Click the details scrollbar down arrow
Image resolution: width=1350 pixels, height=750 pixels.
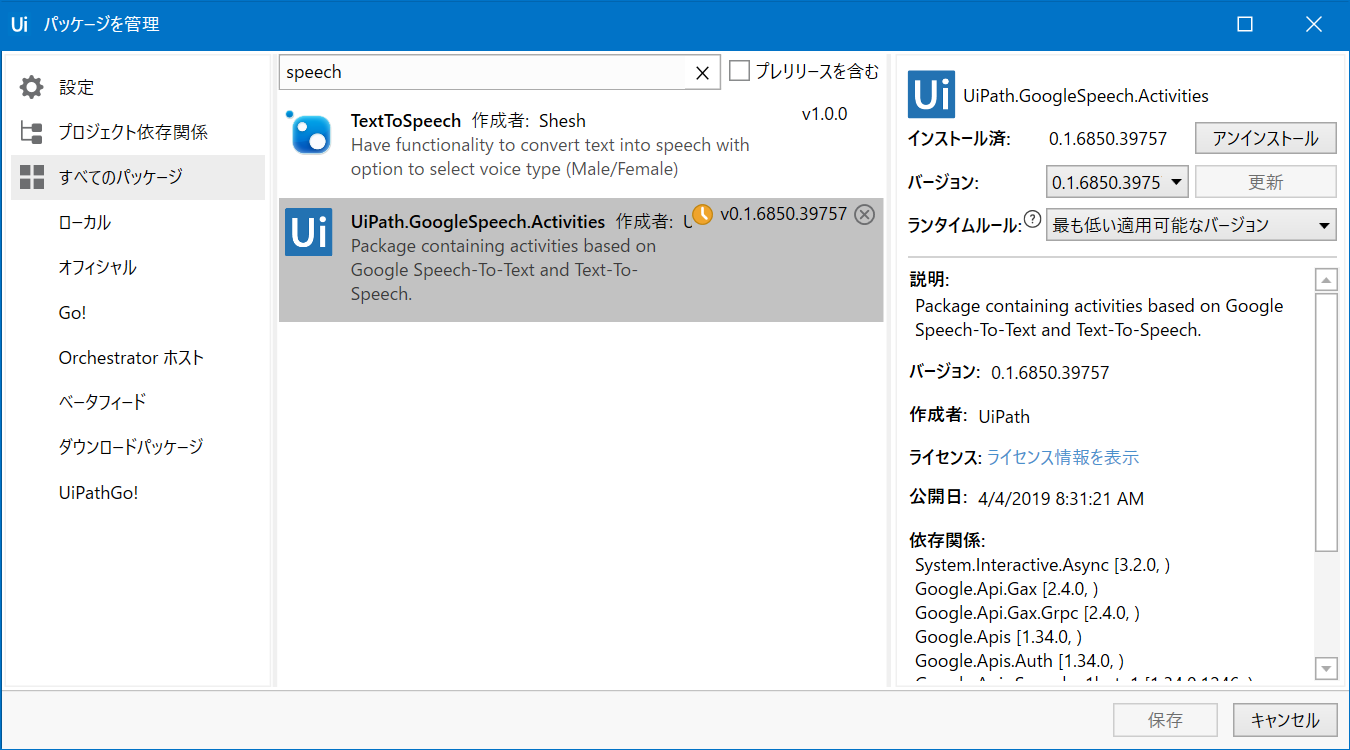1326,668
